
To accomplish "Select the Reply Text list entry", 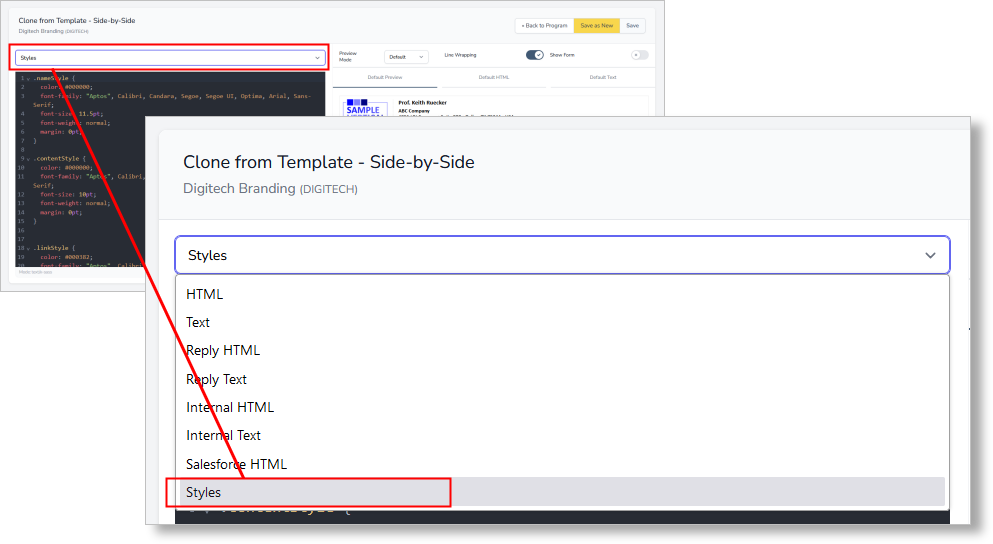I will click(x=562, y=379).
